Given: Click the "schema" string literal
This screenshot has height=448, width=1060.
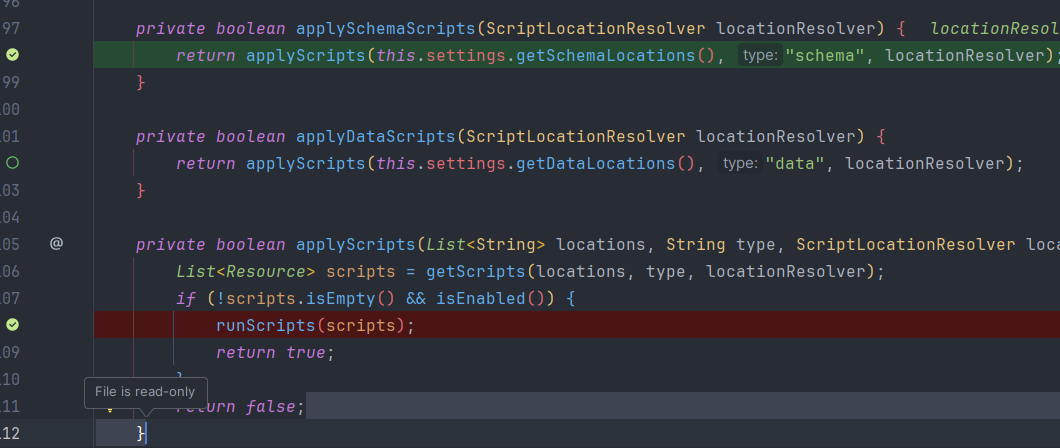Looking at the screenshot, I should click(x=825, y=55).
